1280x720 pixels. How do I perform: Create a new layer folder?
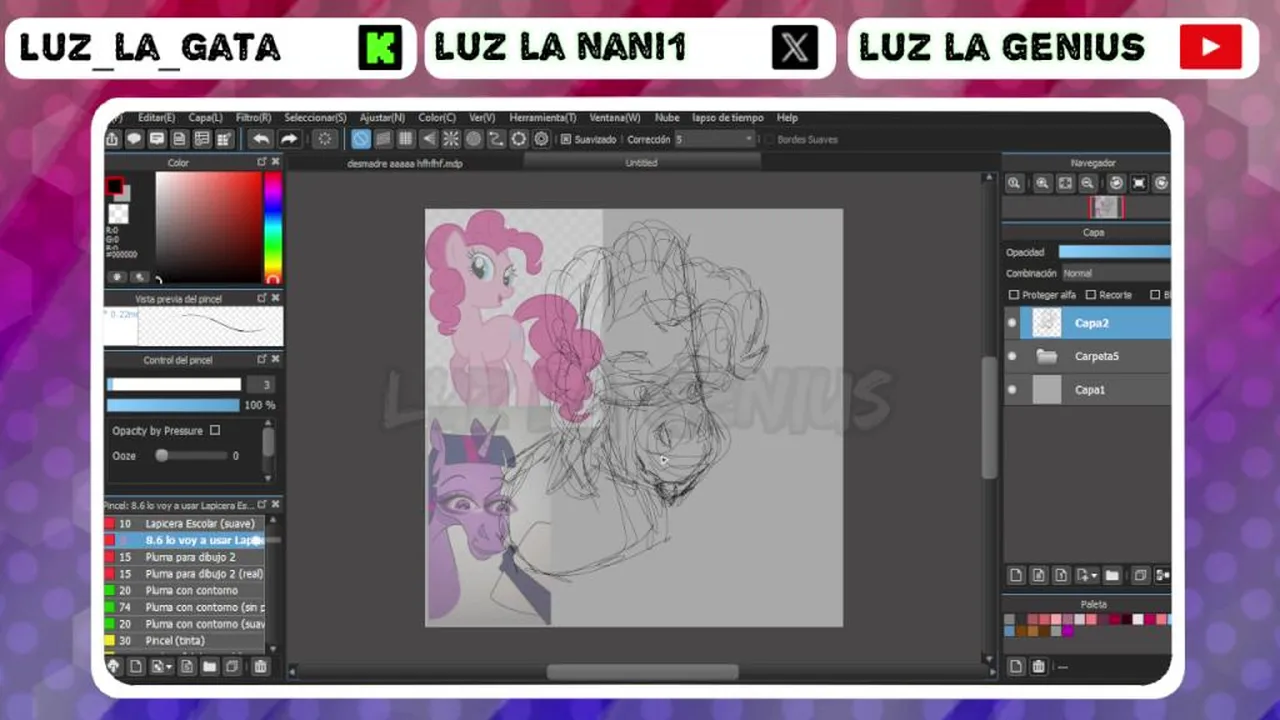tap(1112, 575)
